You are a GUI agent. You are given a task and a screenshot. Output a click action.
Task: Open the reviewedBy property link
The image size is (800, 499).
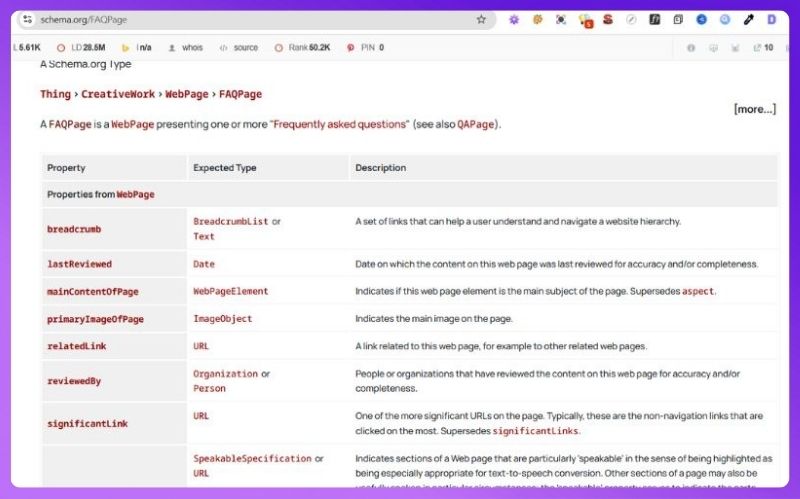click(x=74, y=381)
